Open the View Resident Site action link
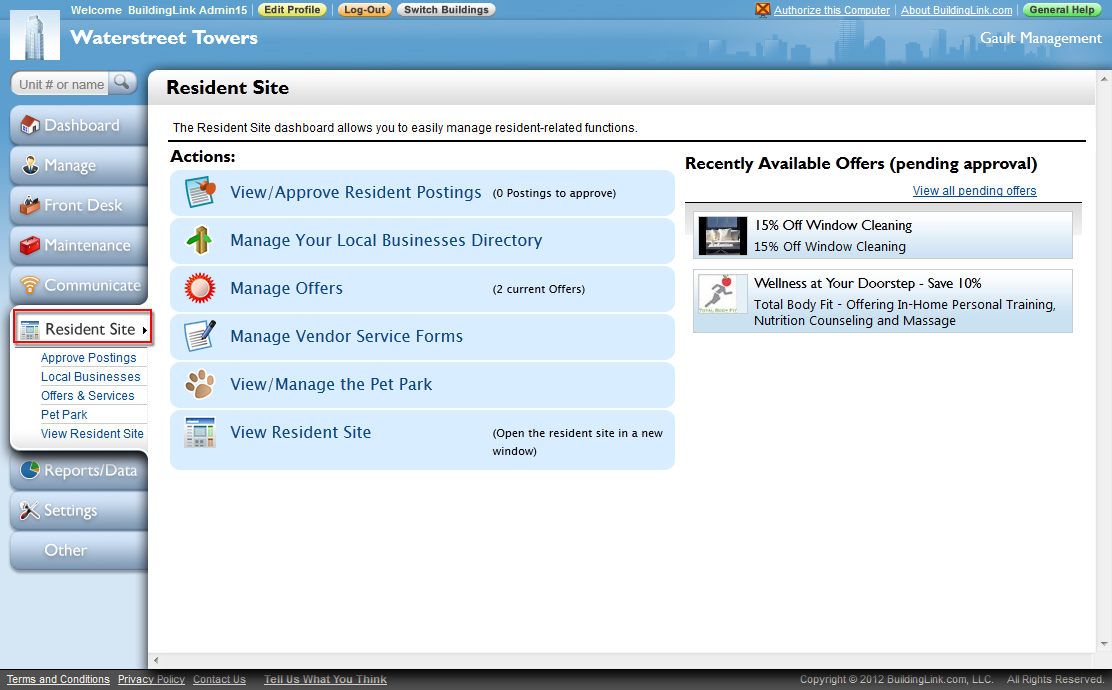 click(301, 432)
